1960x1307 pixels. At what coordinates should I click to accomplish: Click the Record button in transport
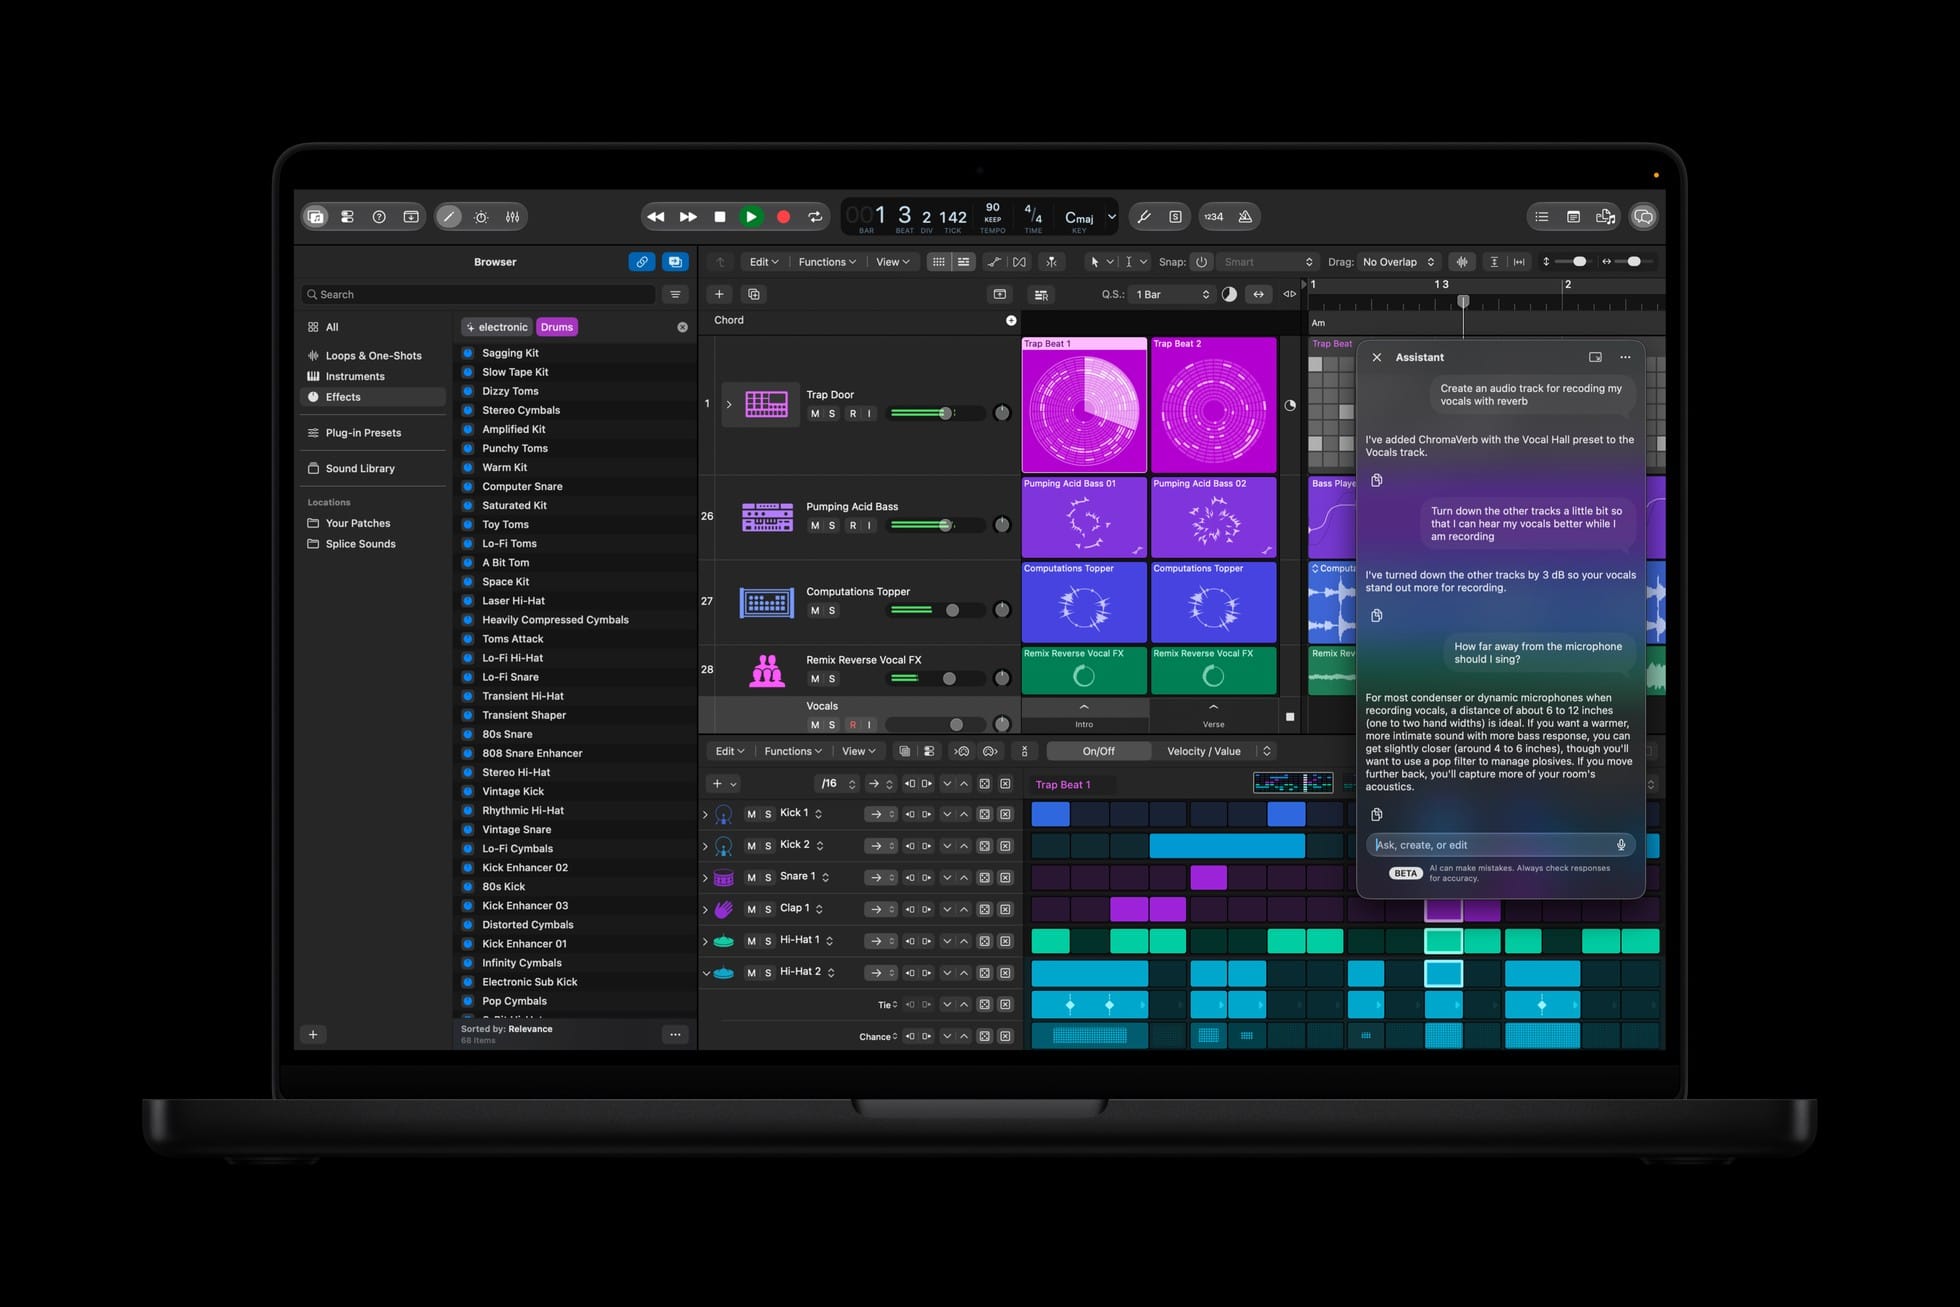coord(784,217)
